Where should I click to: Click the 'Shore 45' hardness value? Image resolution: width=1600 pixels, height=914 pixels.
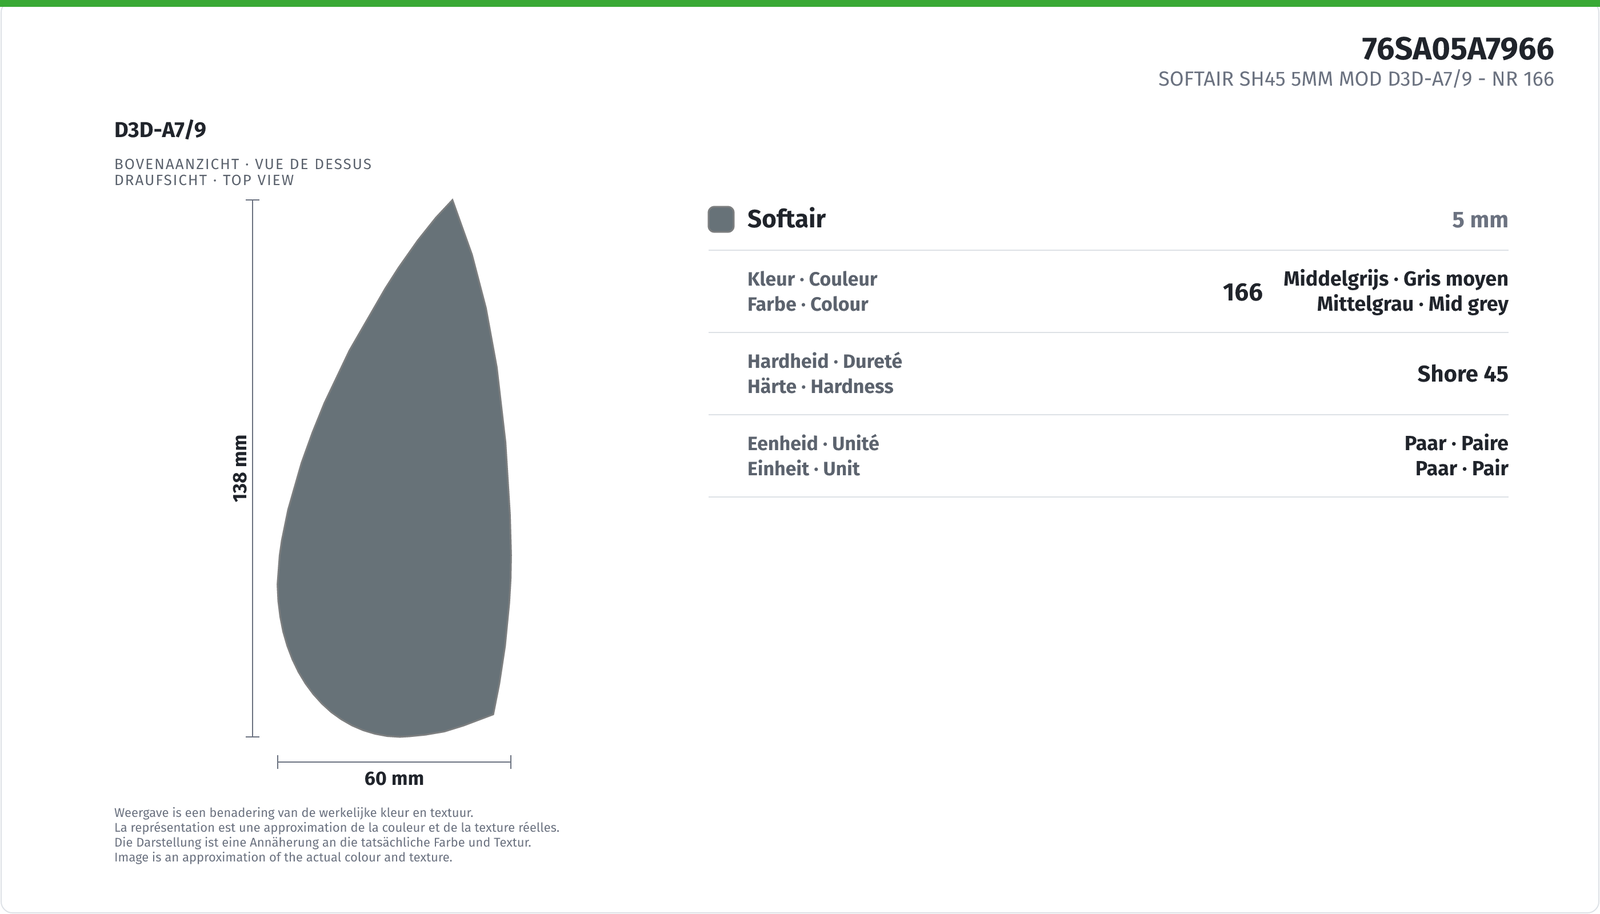[x=1462, y=374]
